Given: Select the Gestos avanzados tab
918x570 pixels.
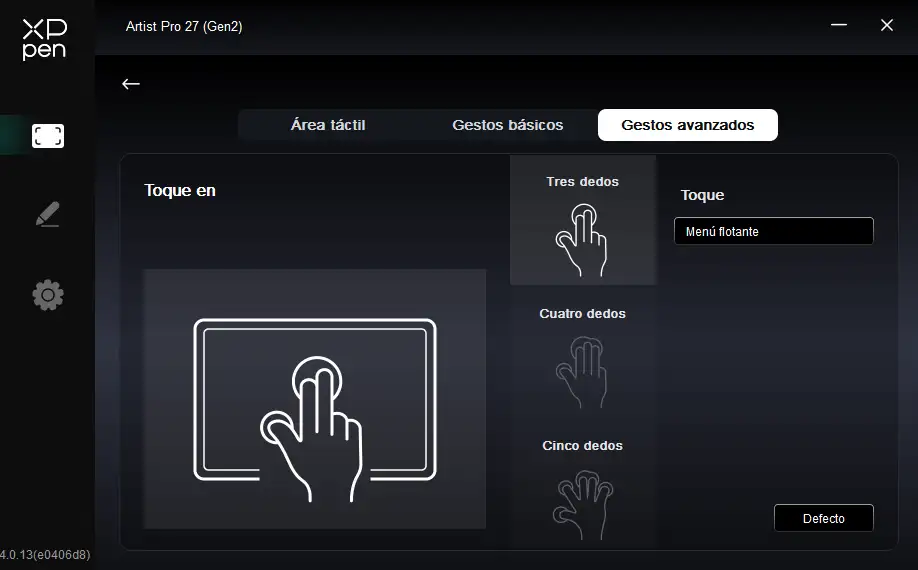Looking at the screenshot, I should tap(687, 125).
